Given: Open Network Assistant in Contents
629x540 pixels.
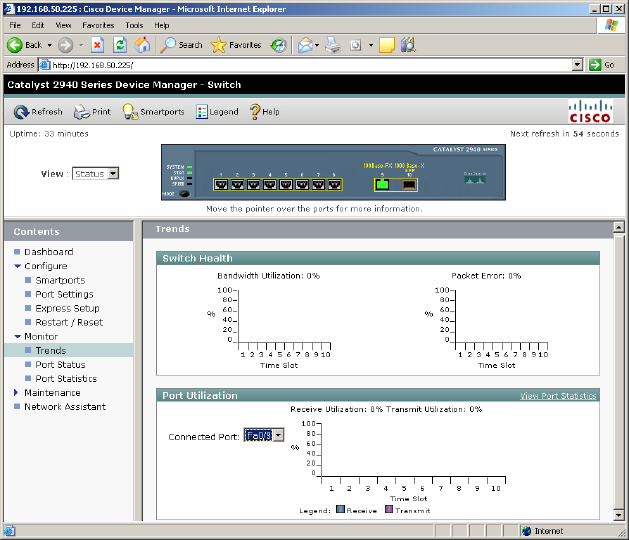Looking at the screenshot, I should coord(65,406).
